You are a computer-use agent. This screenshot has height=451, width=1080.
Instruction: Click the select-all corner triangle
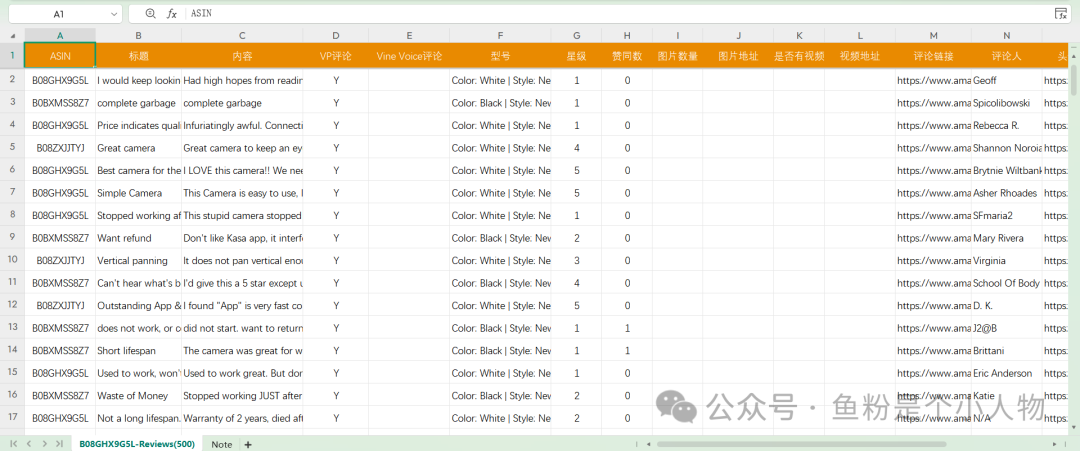[x=12, y=35]
